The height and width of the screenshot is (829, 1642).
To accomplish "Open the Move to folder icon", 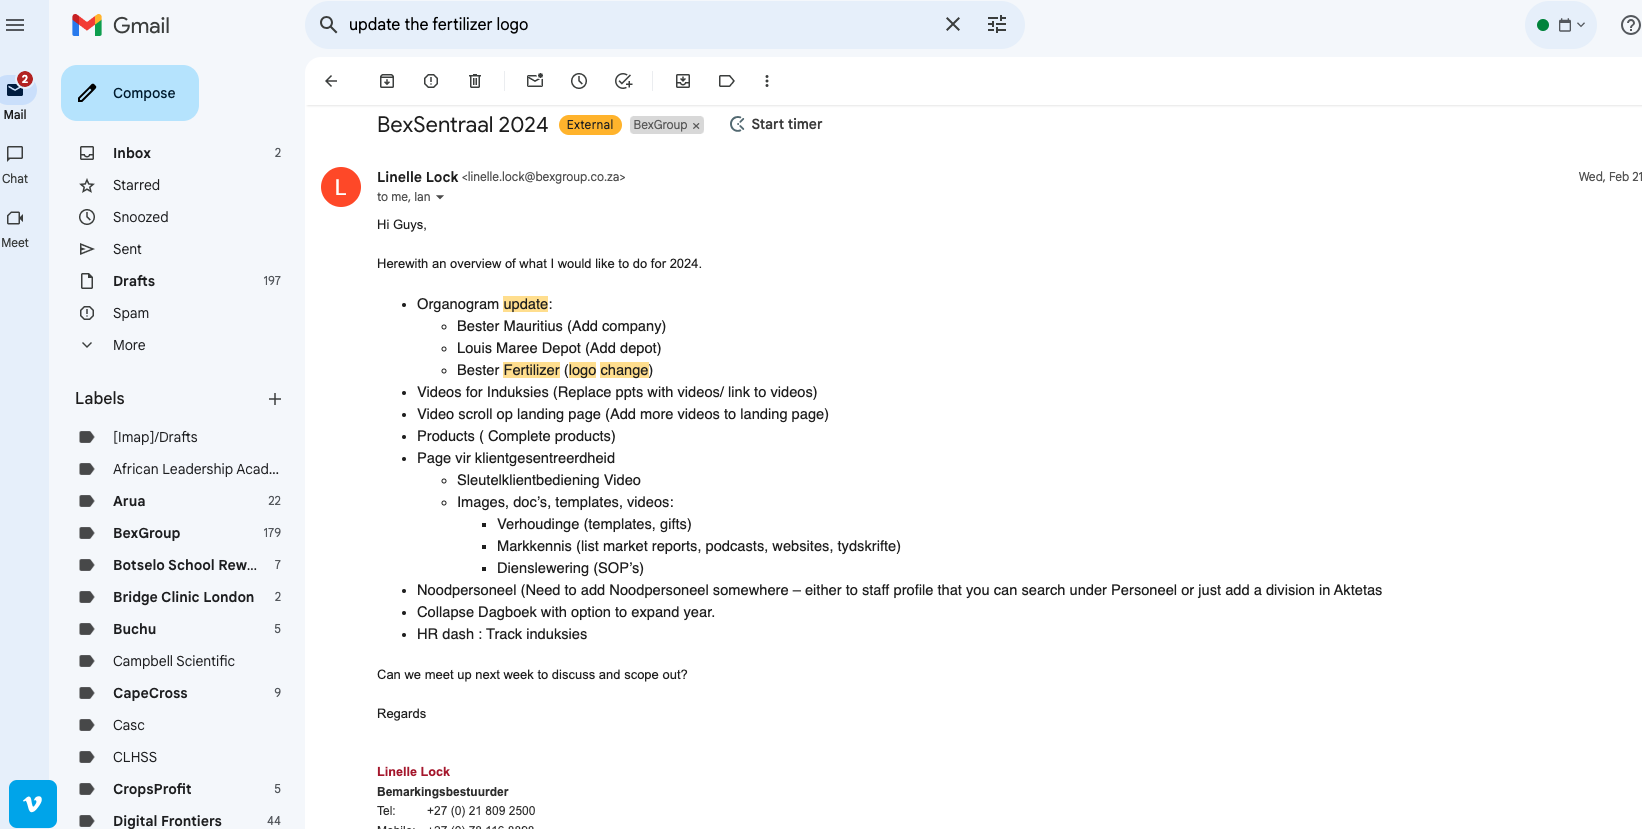I will click(x=683, y=81).
